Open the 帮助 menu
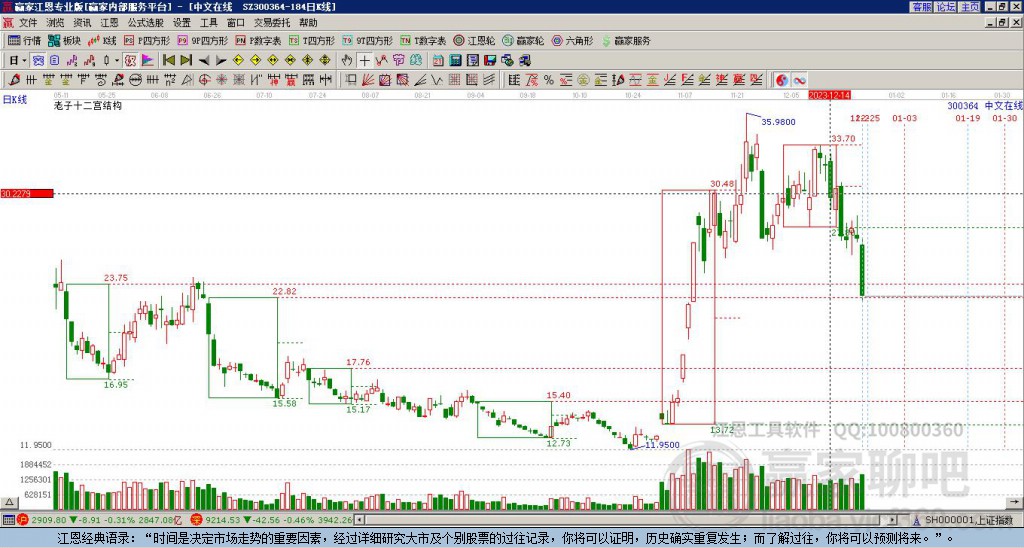The image size is (1024, 548). click(308, 23)
